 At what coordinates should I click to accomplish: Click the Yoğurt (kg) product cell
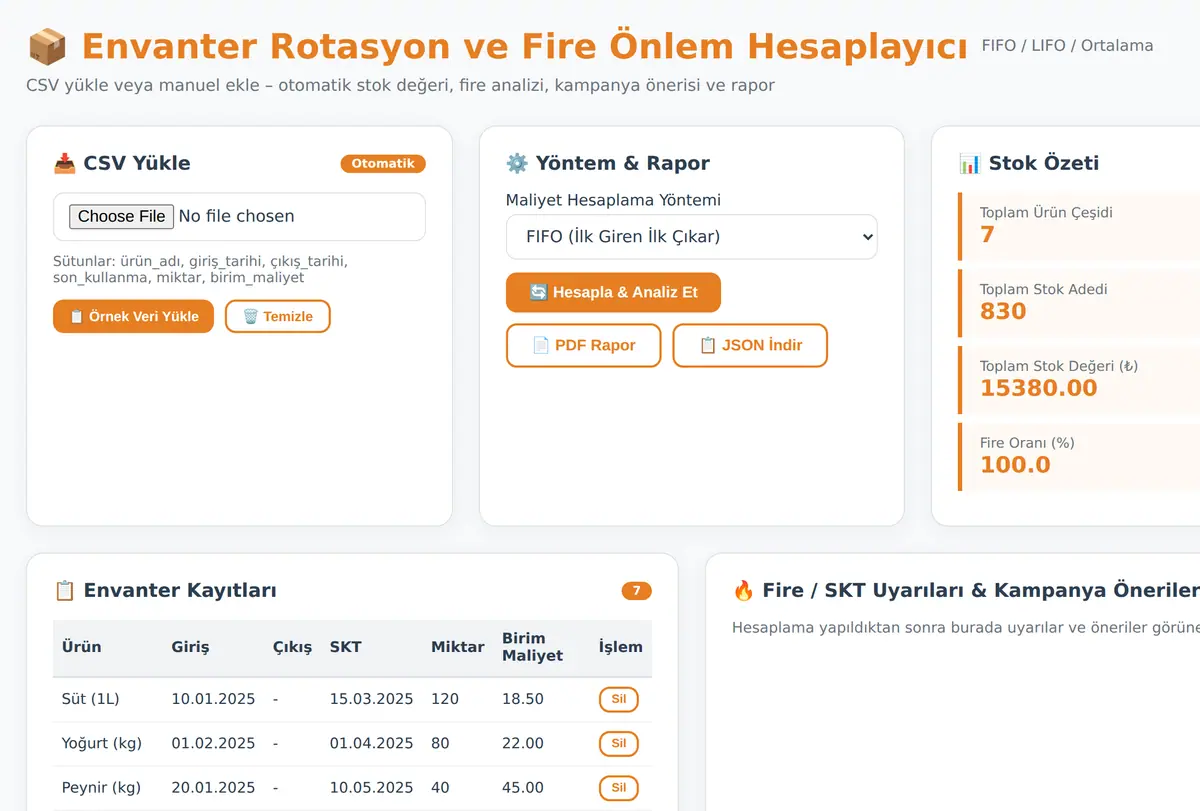tap(102, 743)
